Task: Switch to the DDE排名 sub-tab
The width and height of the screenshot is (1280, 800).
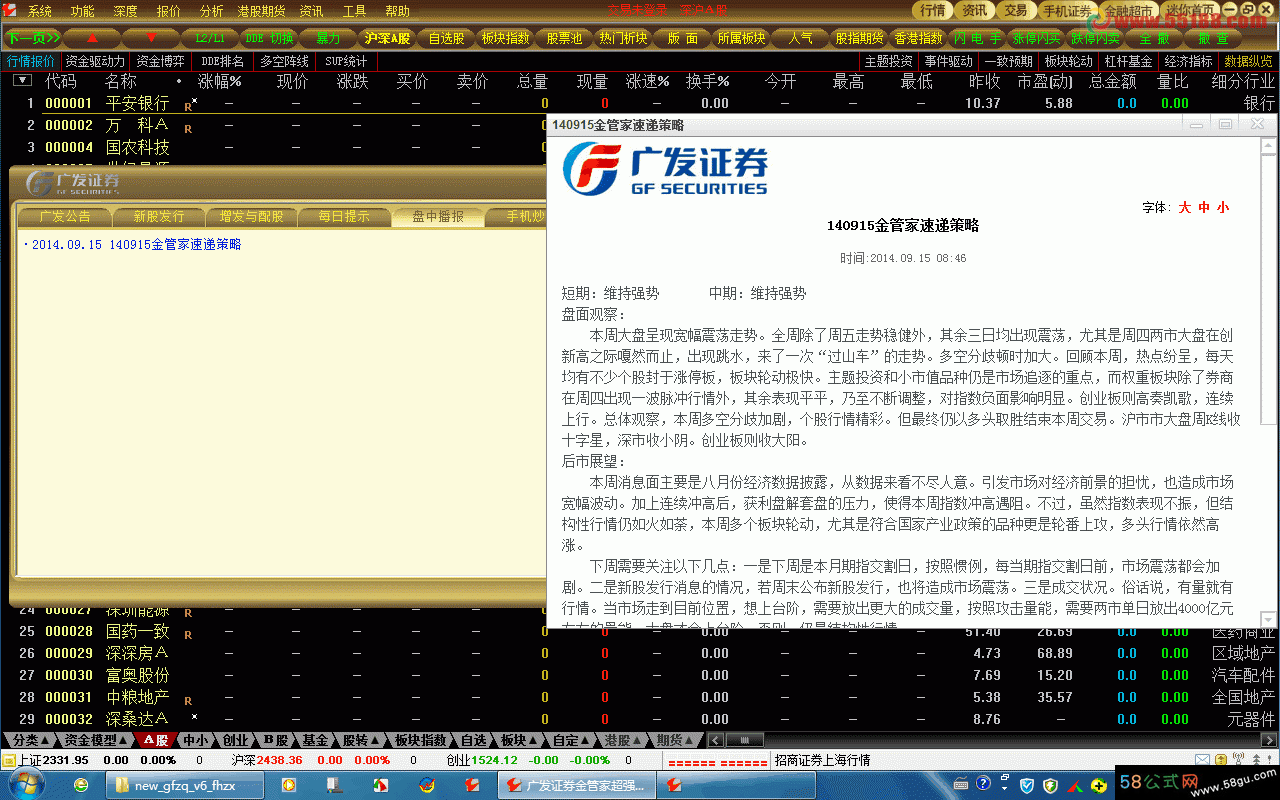Action: (x=222, y=61)
